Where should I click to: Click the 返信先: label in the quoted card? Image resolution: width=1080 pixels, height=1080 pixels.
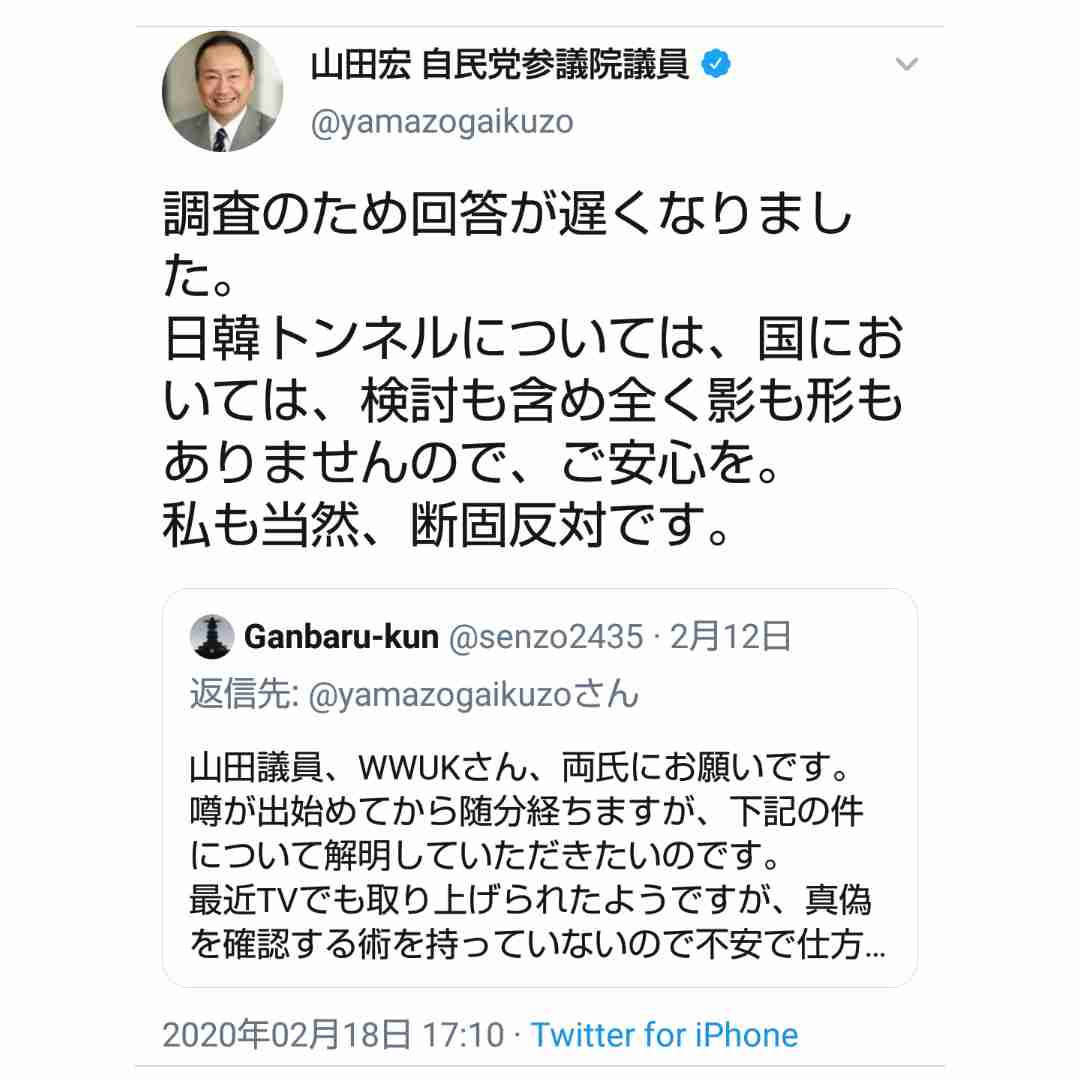(x=244, y=694)
